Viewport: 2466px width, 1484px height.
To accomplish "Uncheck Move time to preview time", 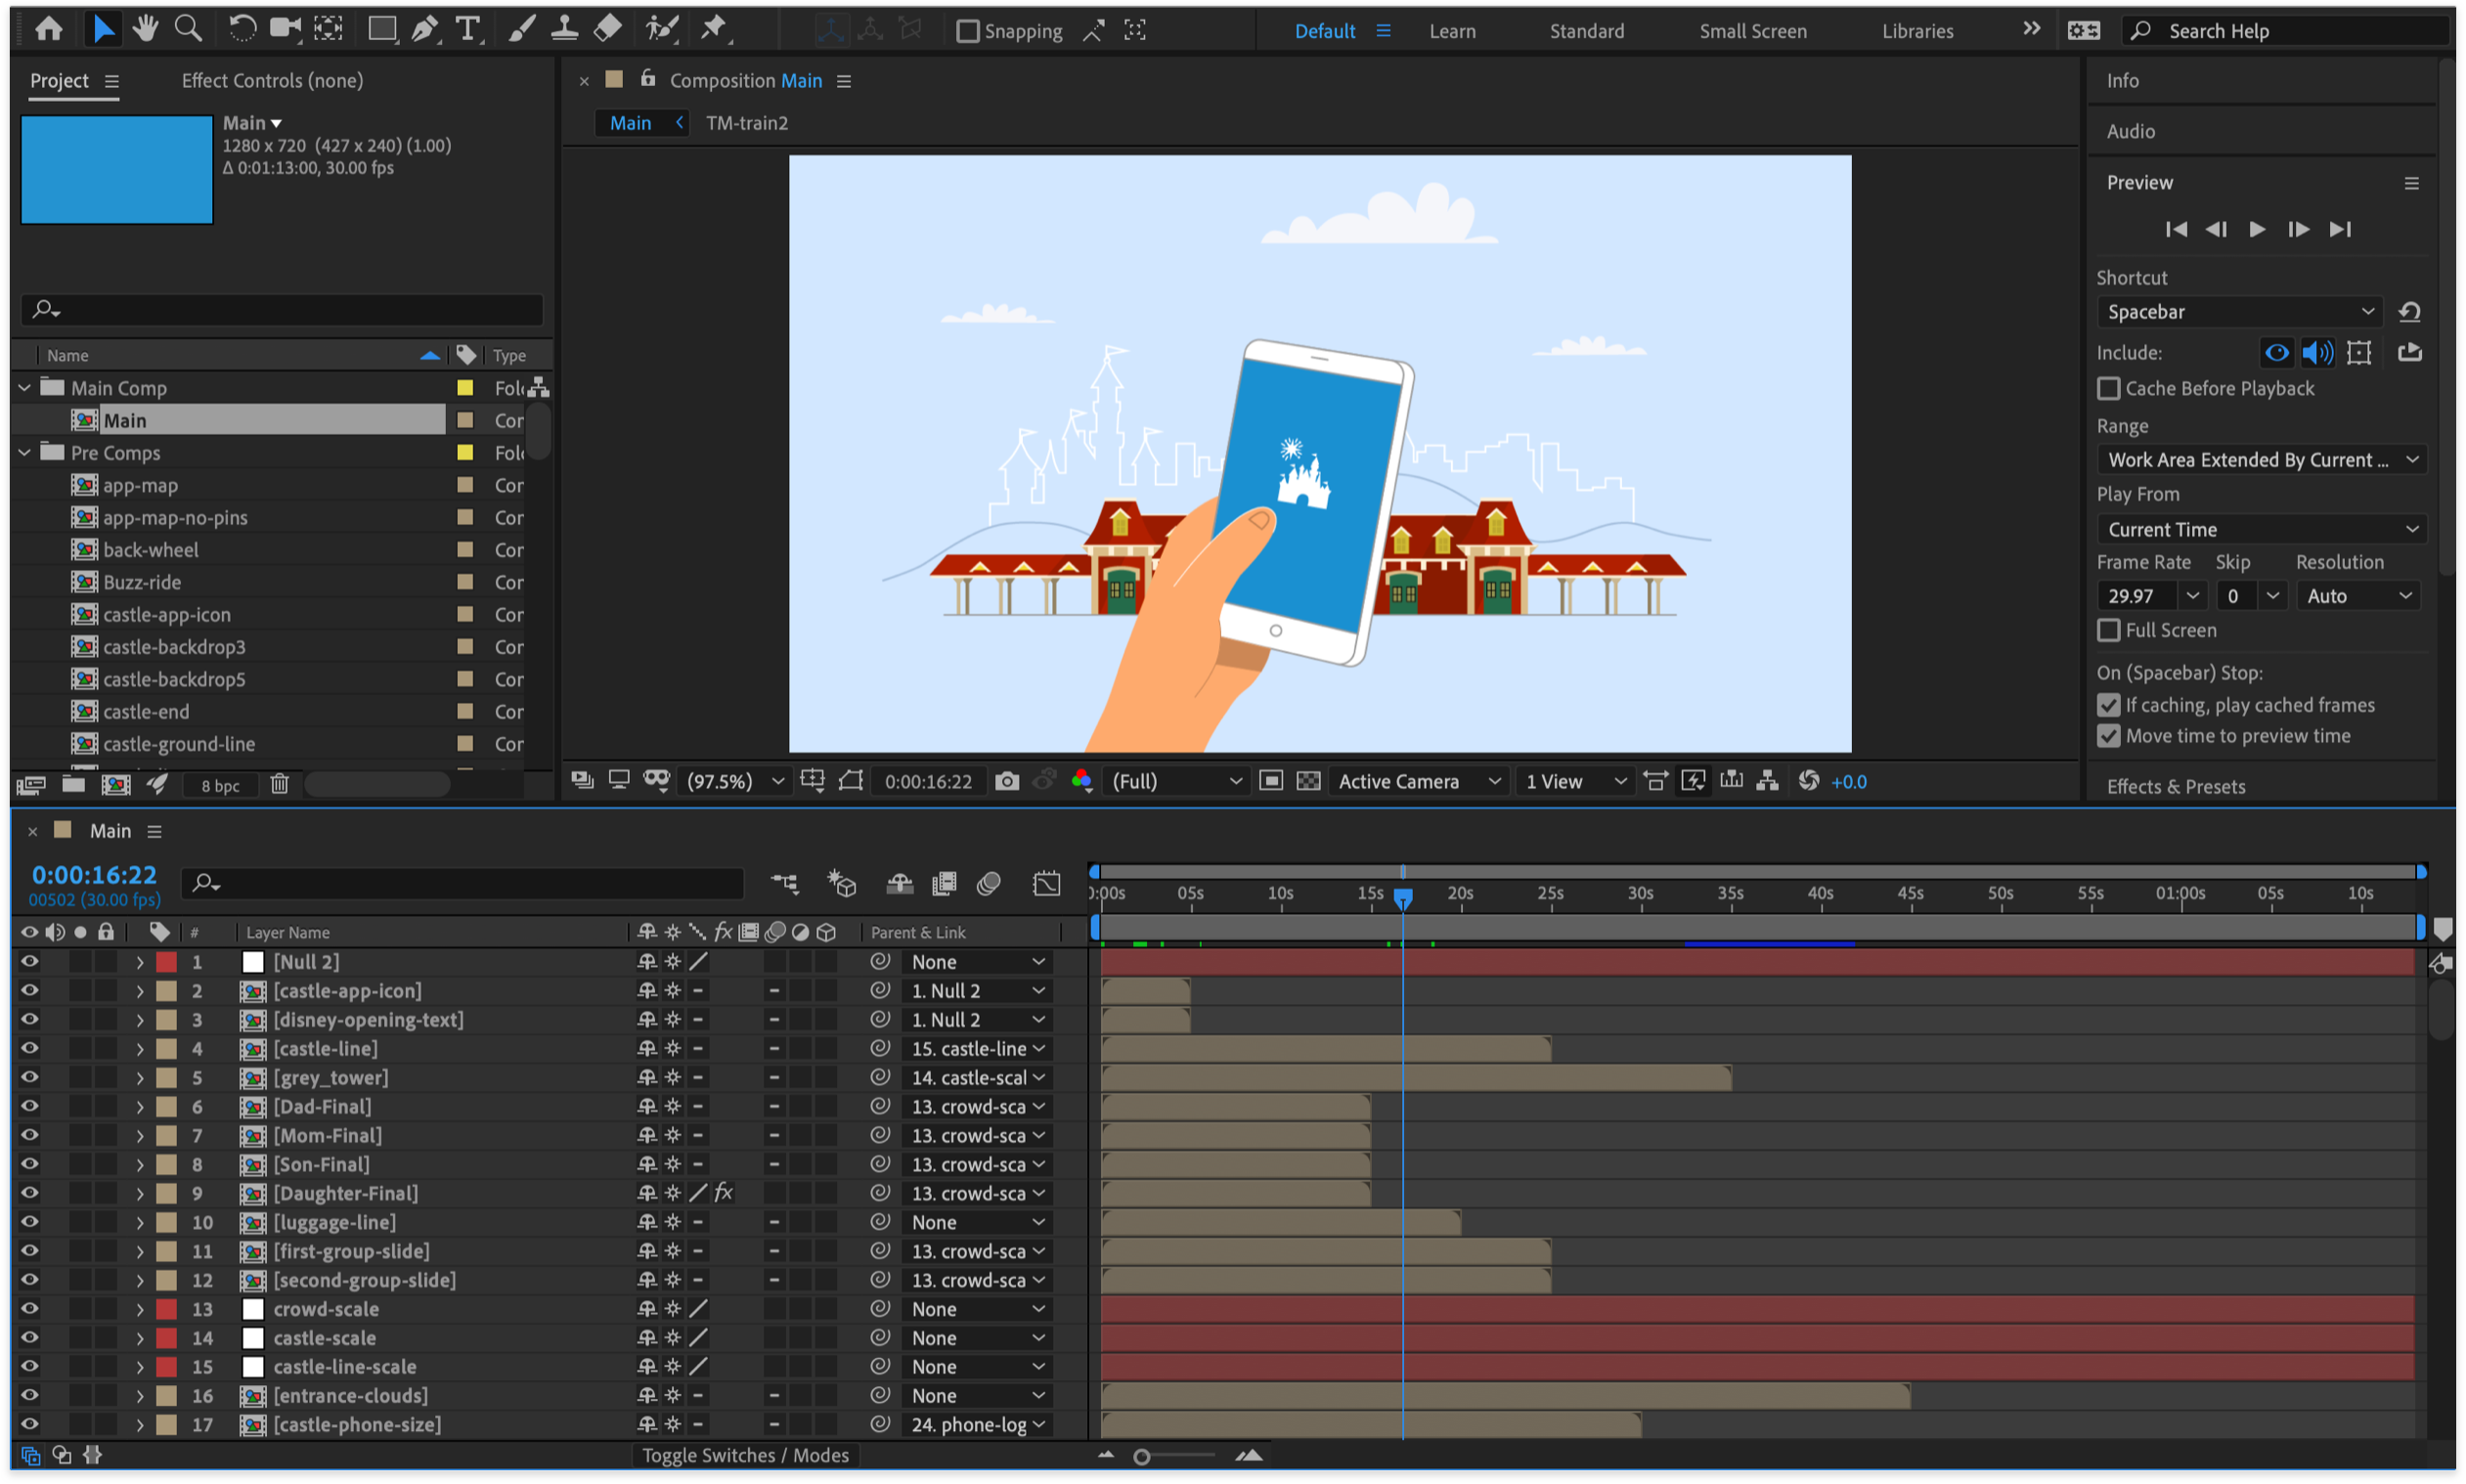I will (x=2109, y=736).
